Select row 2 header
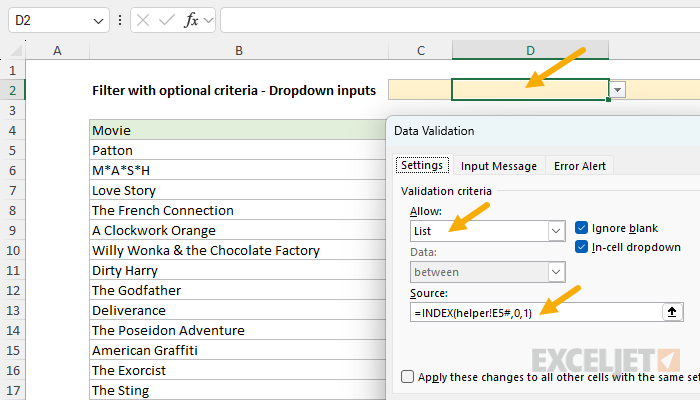700x400 pixels. pyautogui.click(x=12, y=90)
